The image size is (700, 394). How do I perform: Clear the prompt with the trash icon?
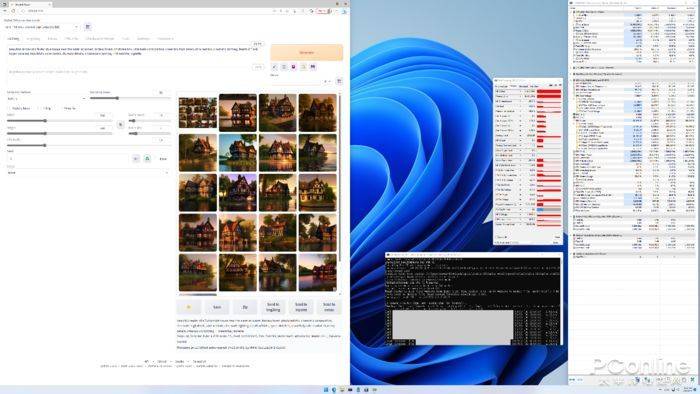coord(284,67)
